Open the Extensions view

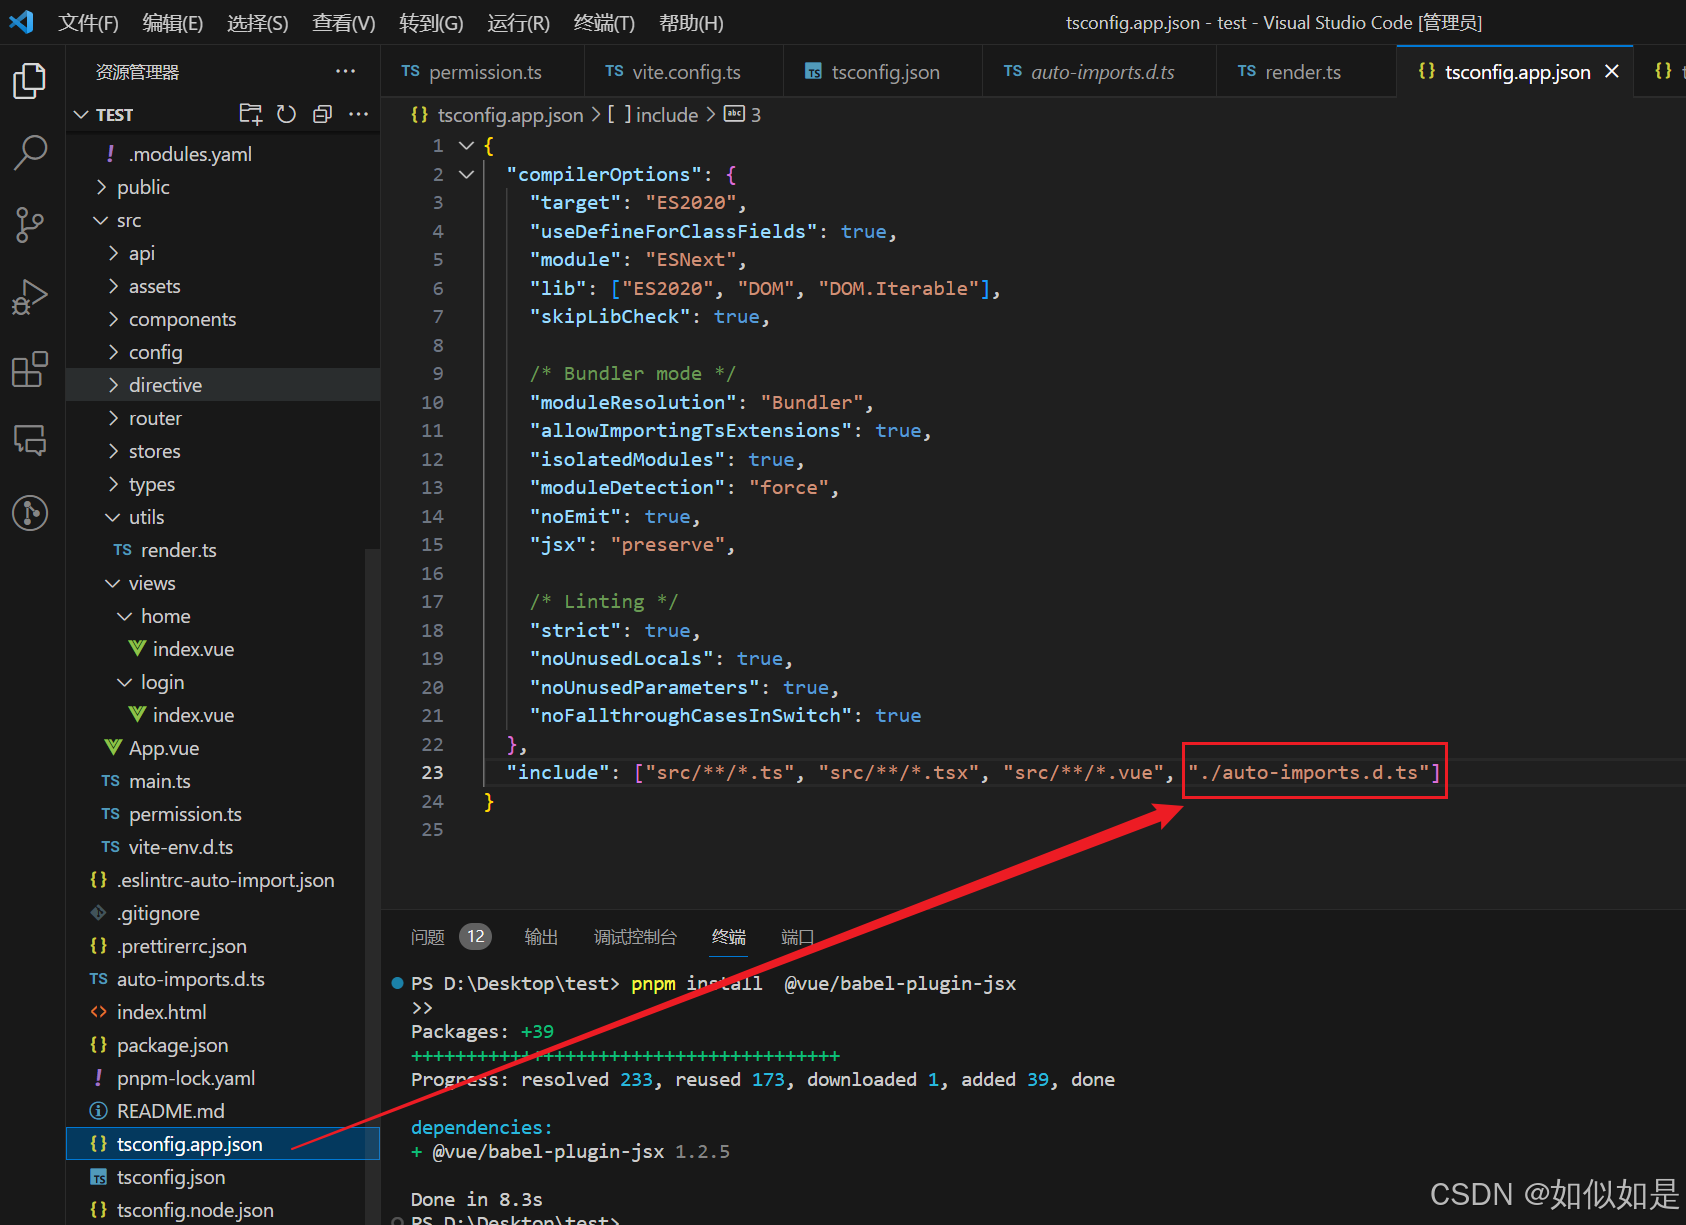pyautogui.click(x=30, y=369)
